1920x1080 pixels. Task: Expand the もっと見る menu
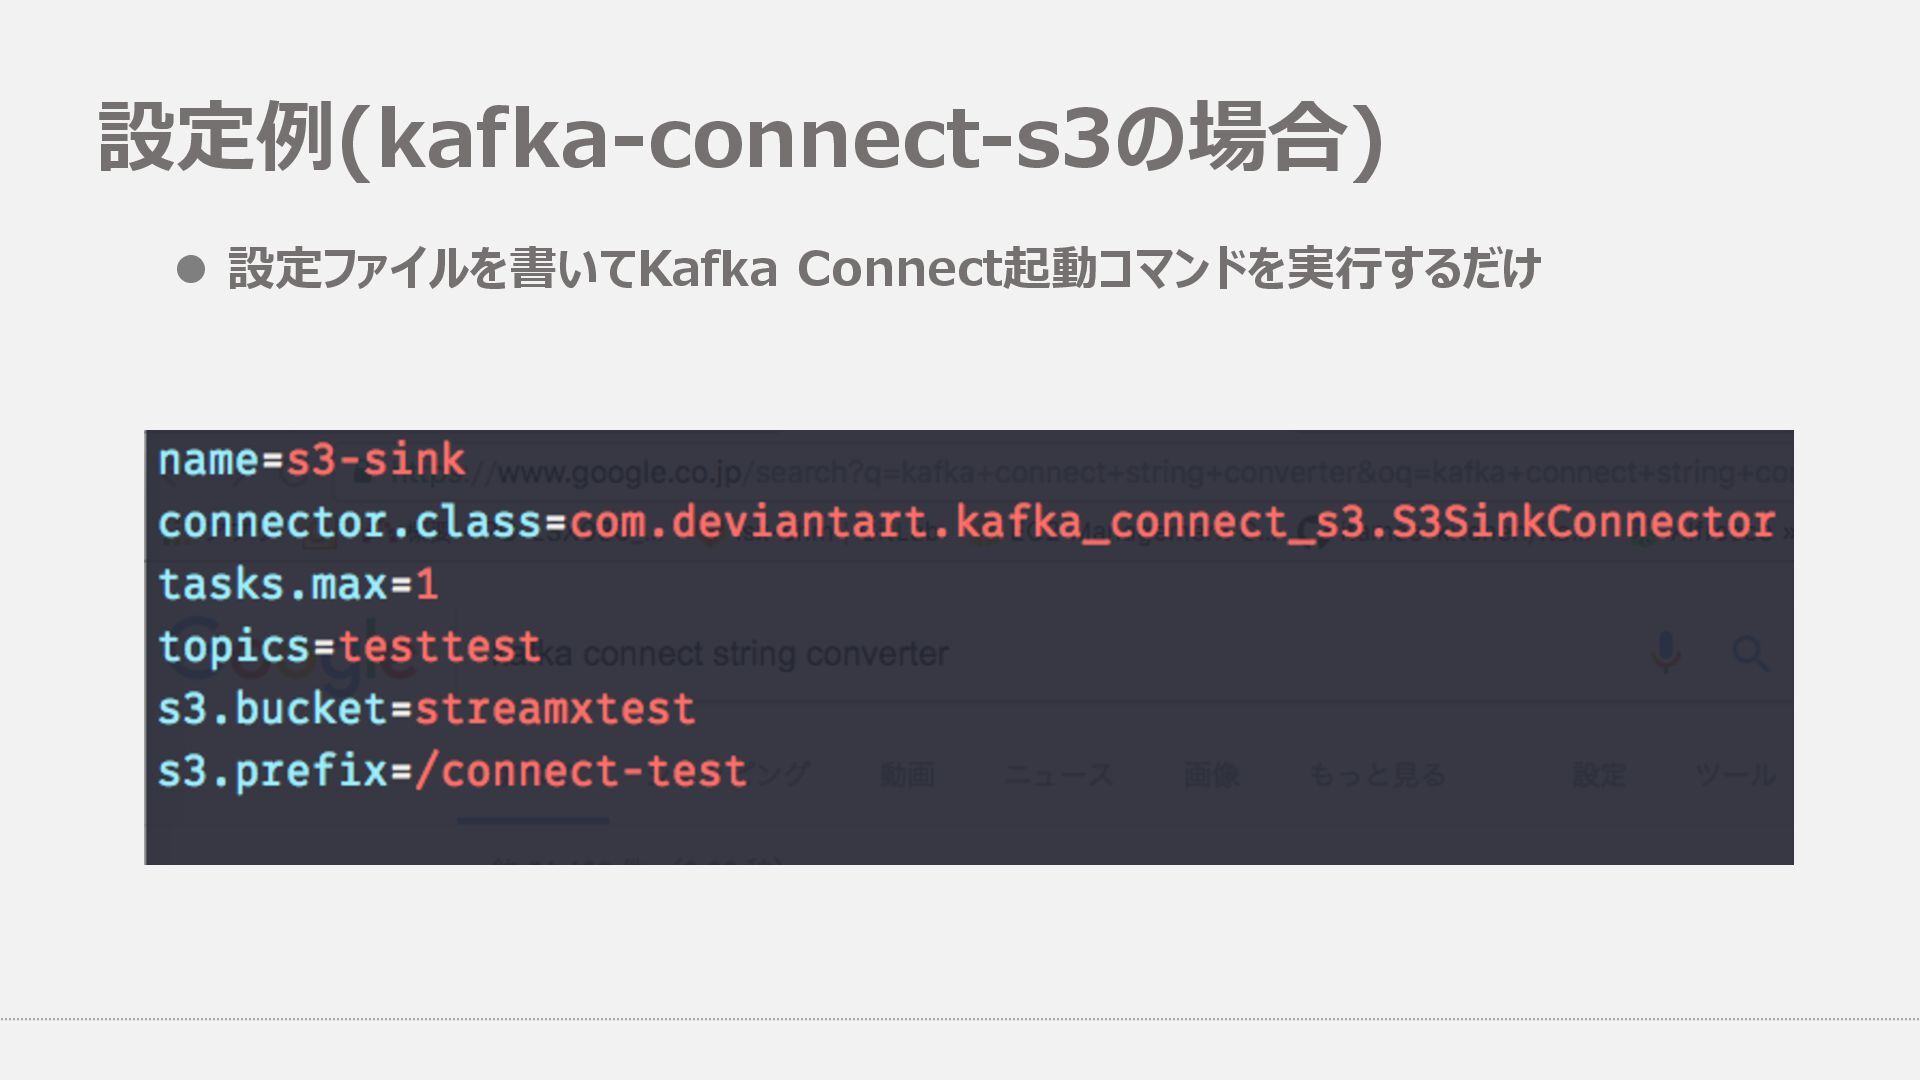click(1377, 774)
